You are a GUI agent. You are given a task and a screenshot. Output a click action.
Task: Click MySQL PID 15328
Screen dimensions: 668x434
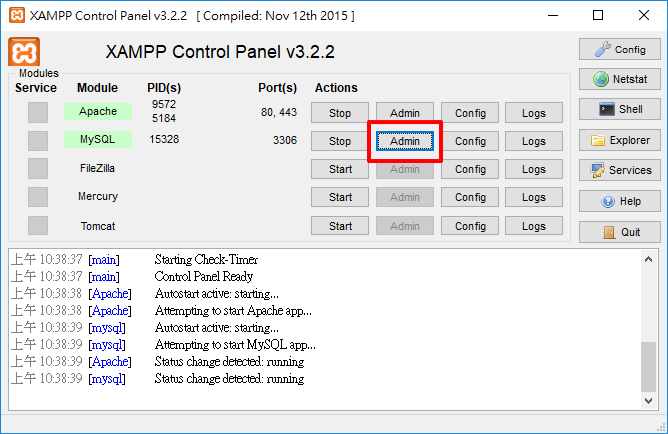[164, 139]
